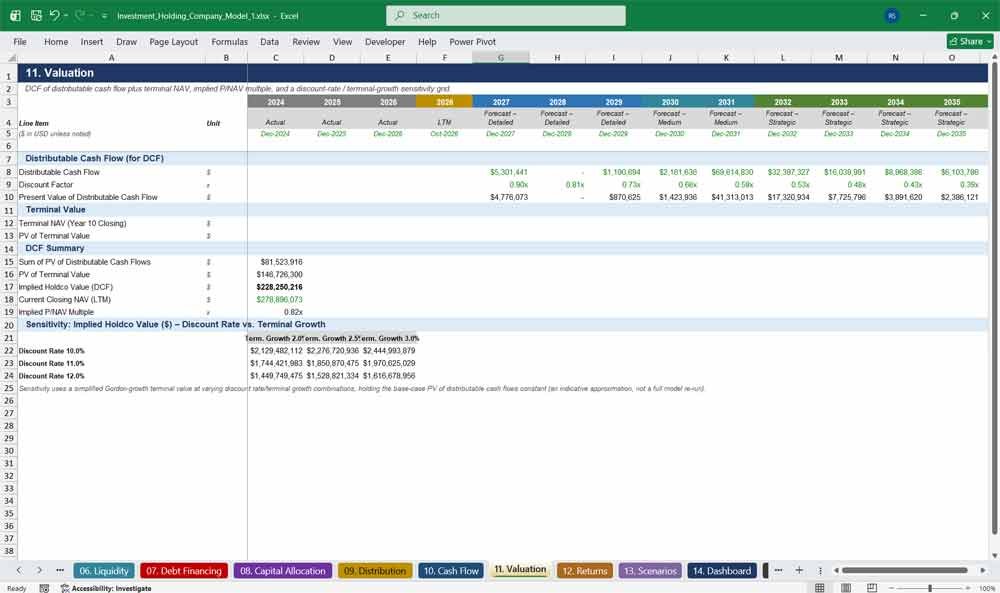The height and width of the screenshot is (593, 1000).
Task: Open the Draw ribbon tab
Action: (126, 41)
